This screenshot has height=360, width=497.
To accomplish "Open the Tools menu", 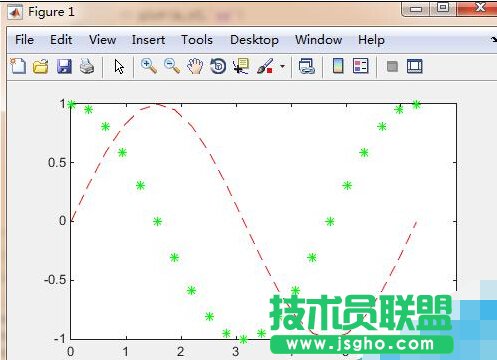I will pos(197,40).
